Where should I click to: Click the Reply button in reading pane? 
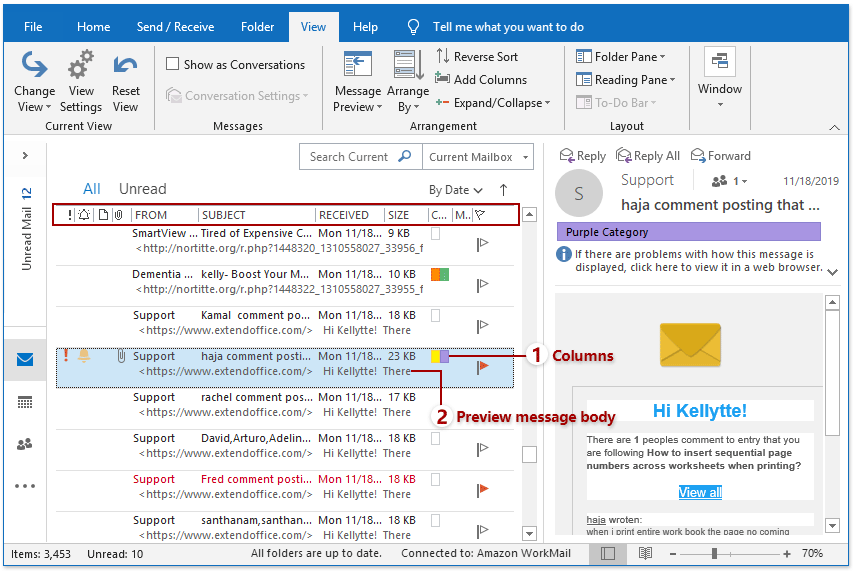(583, 156)
